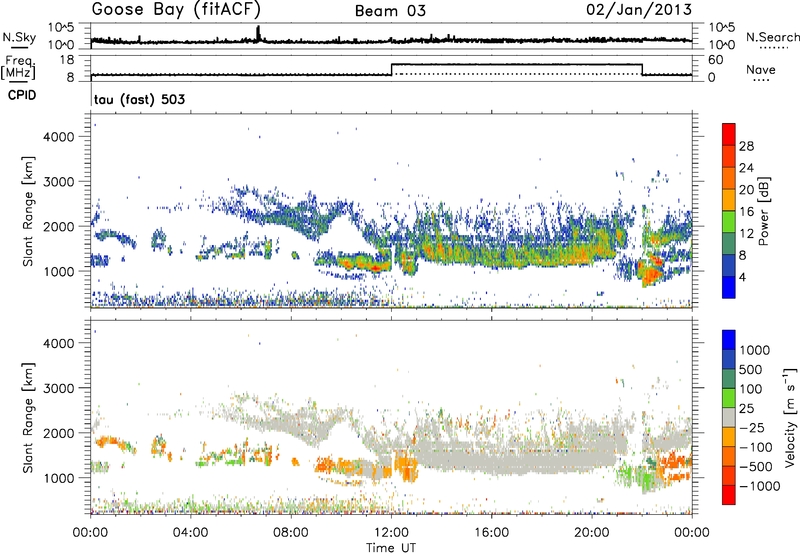Screen dimensions: 800x554
Task: Click the 'Time UT' axis title
Action: pyautogui.click(x=391, y=548)
